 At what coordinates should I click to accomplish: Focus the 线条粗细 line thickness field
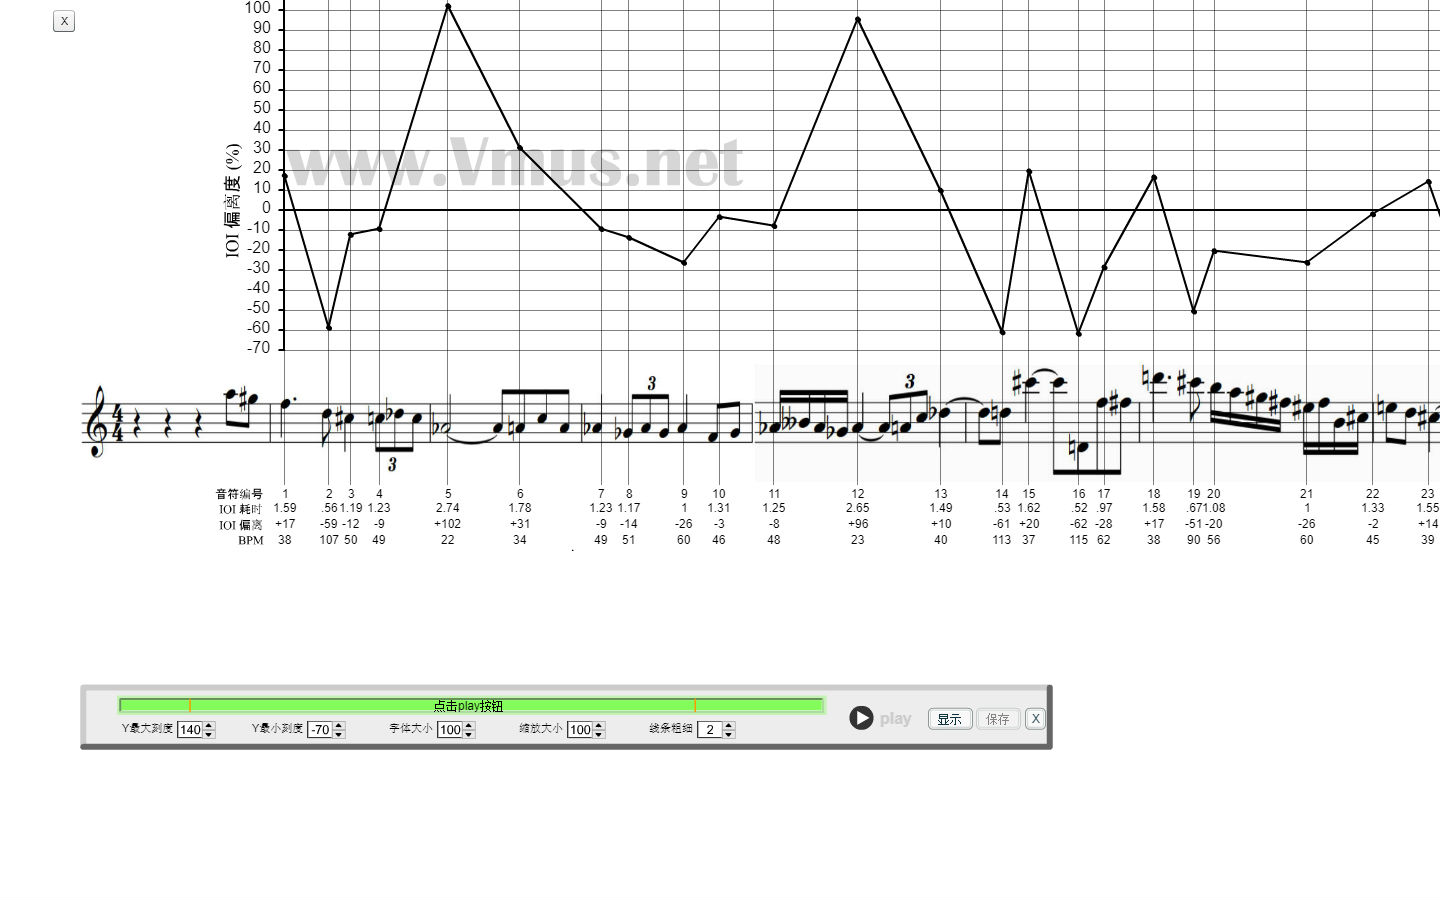[x=709, y=730]
